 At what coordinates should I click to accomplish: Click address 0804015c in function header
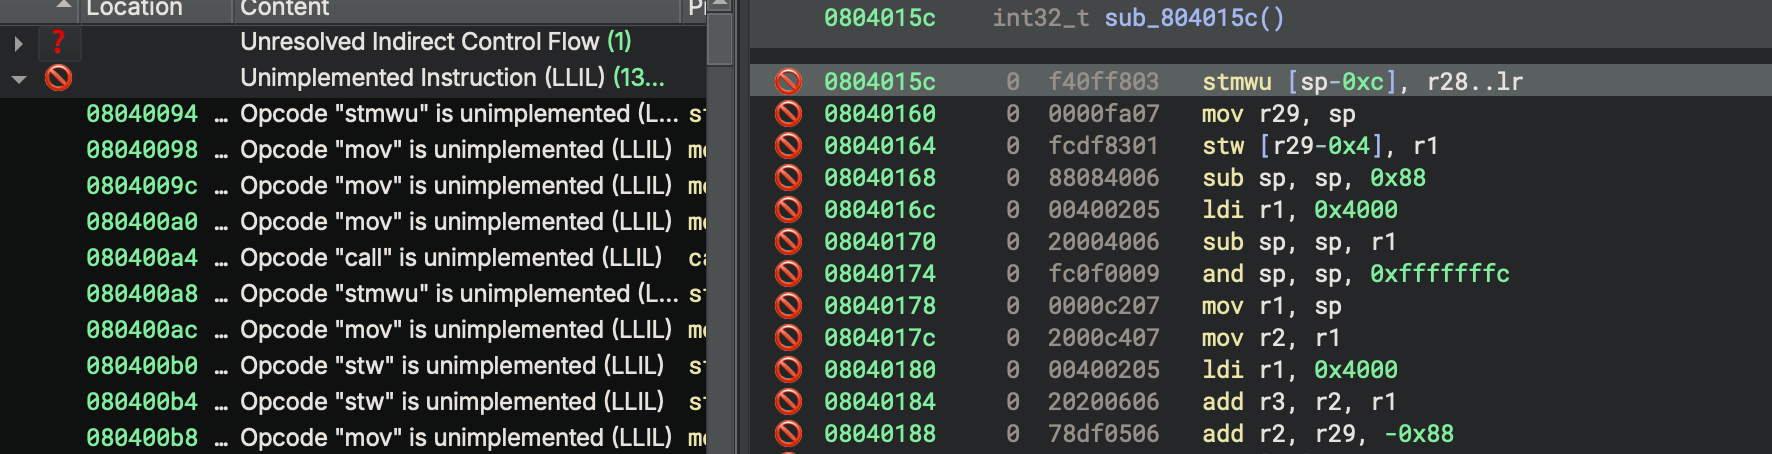point(880,18)
